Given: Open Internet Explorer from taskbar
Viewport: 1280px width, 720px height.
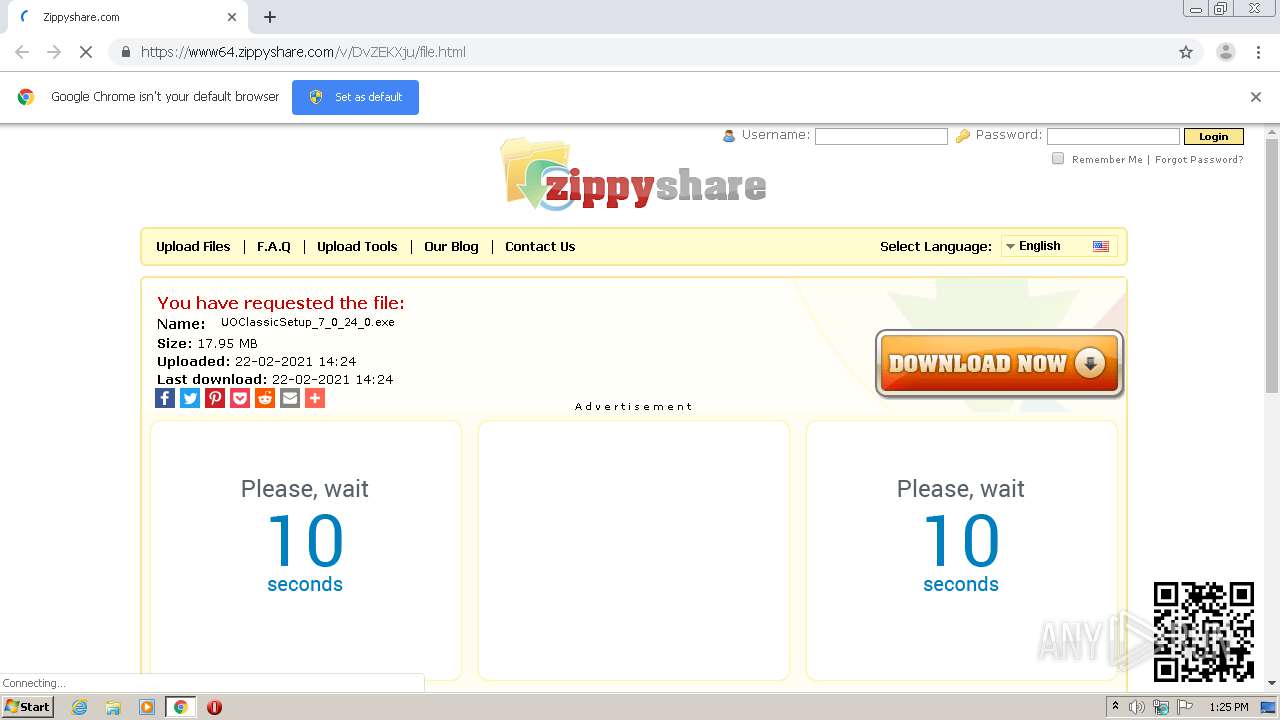Looking at the screenshot, I should 79,707.
